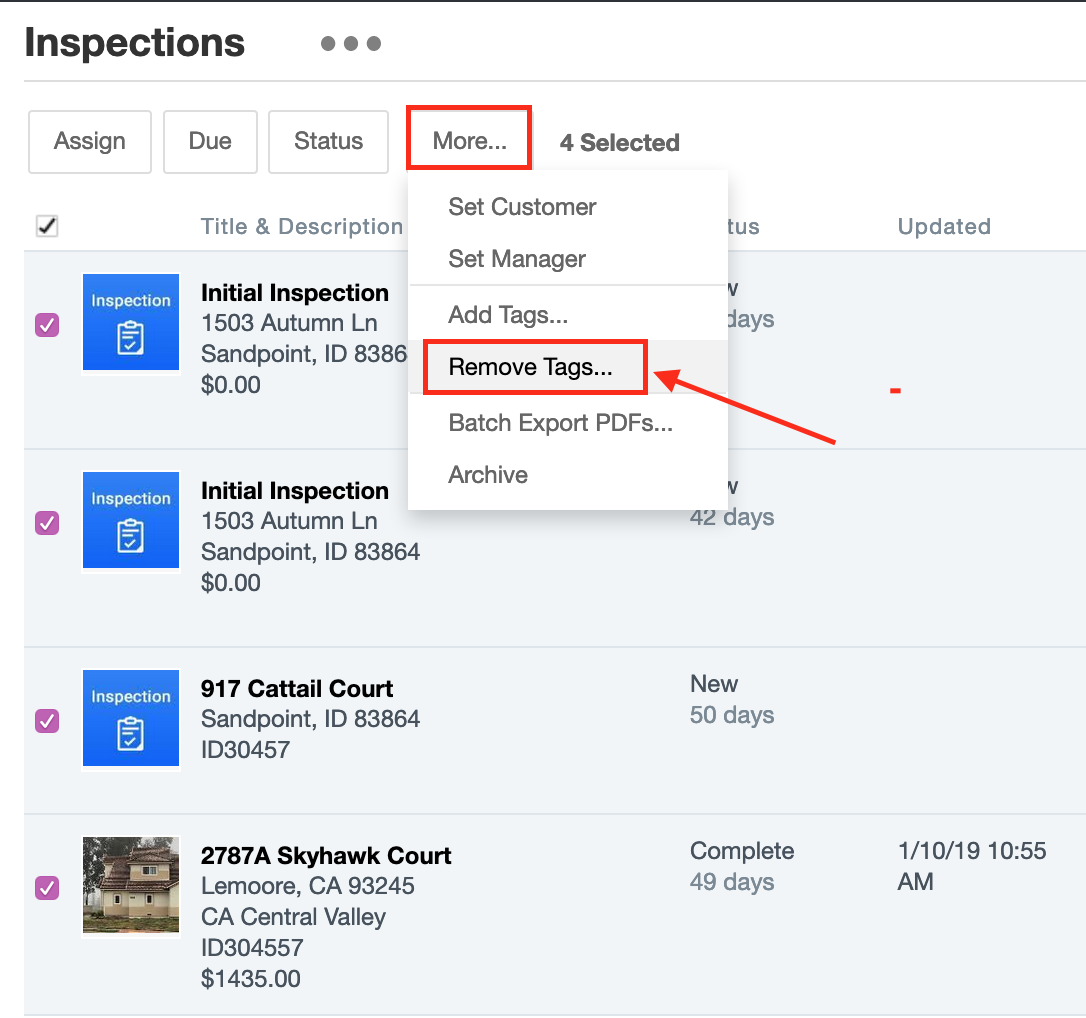Screen dimensions: 1086x1018
Task: Toggle the select-all checkbox in header
Action: click(47, 226)
